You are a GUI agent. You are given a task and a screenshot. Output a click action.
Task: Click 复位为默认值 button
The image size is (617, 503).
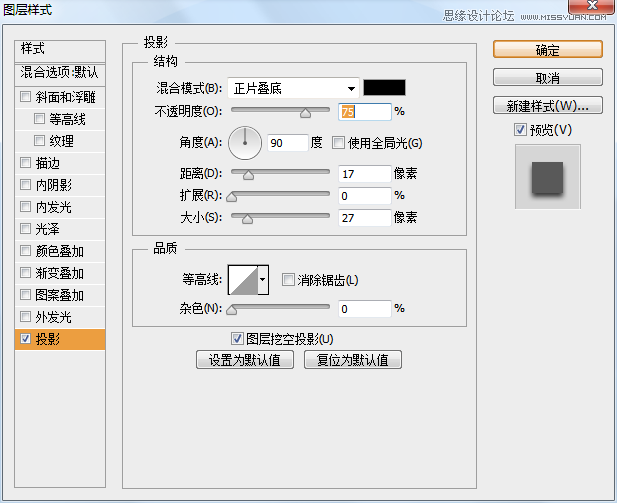coord(353,360)
